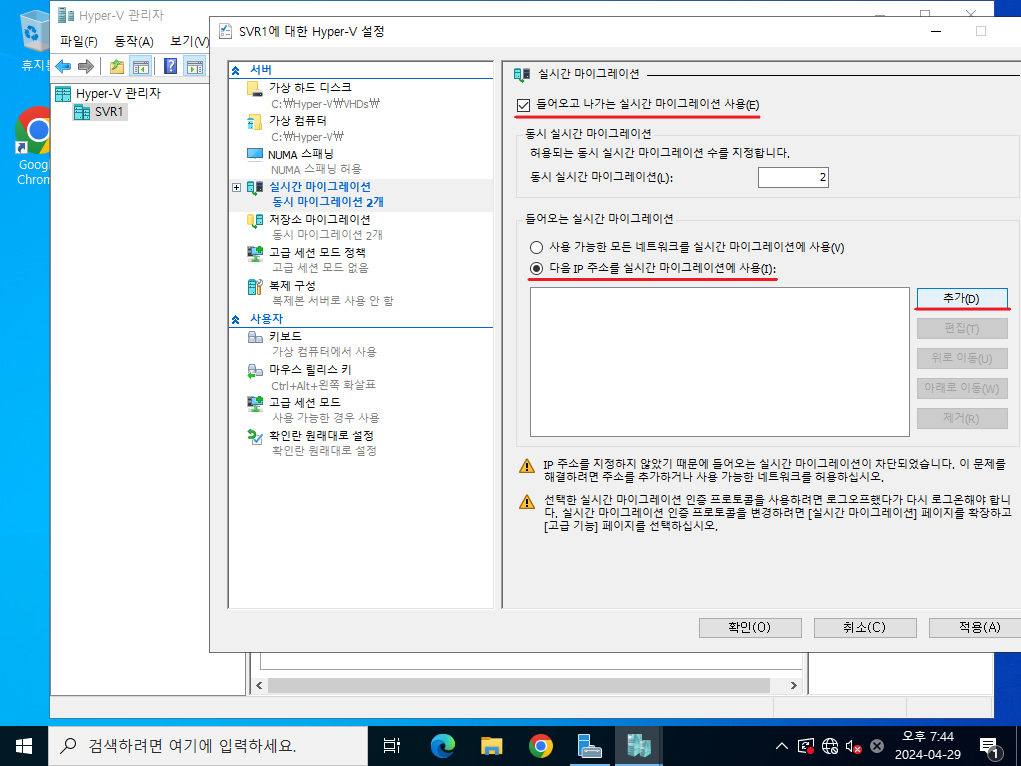1021x766 pixels.
Task: Open the 파일(F) menu
Action: (78, 42)
